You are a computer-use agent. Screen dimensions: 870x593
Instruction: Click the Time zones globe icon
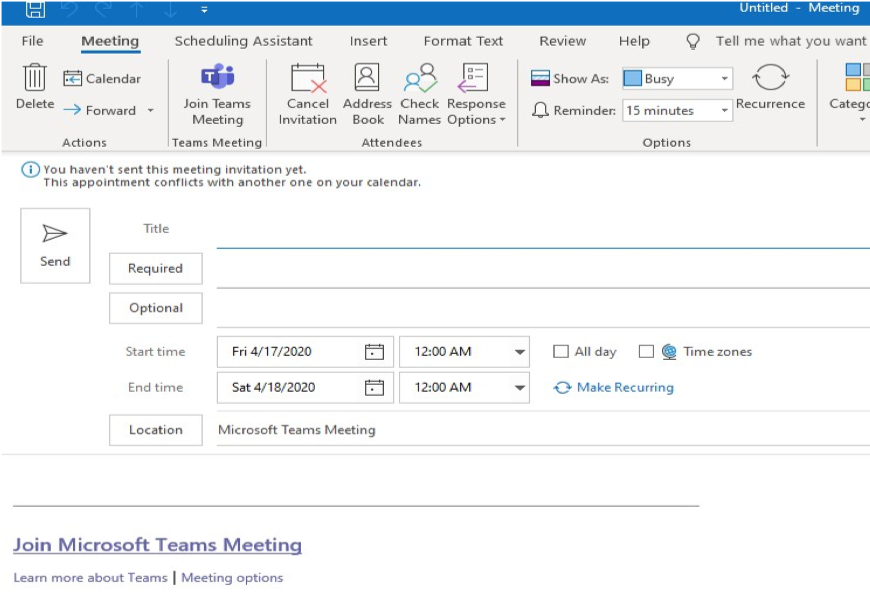[x=669, y=352]
